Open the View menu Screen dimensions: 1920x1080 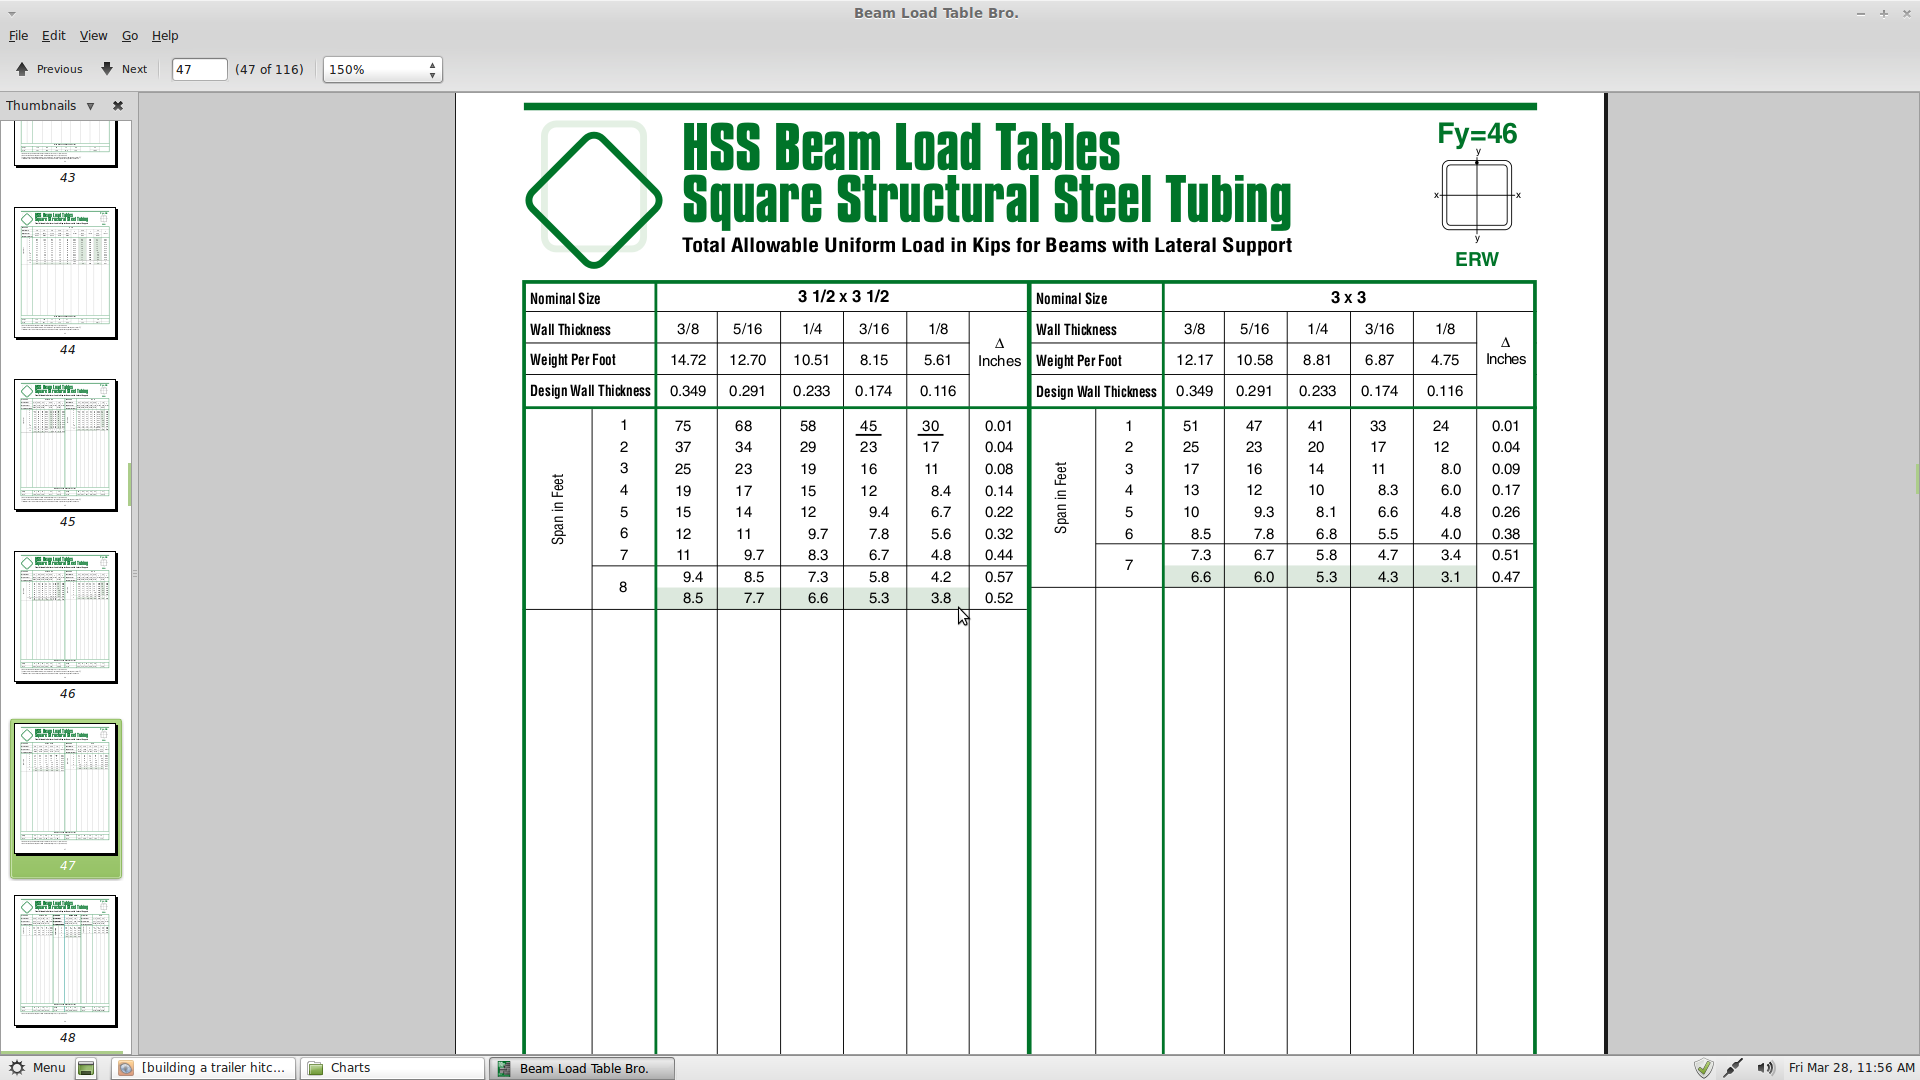pos(93,36)
